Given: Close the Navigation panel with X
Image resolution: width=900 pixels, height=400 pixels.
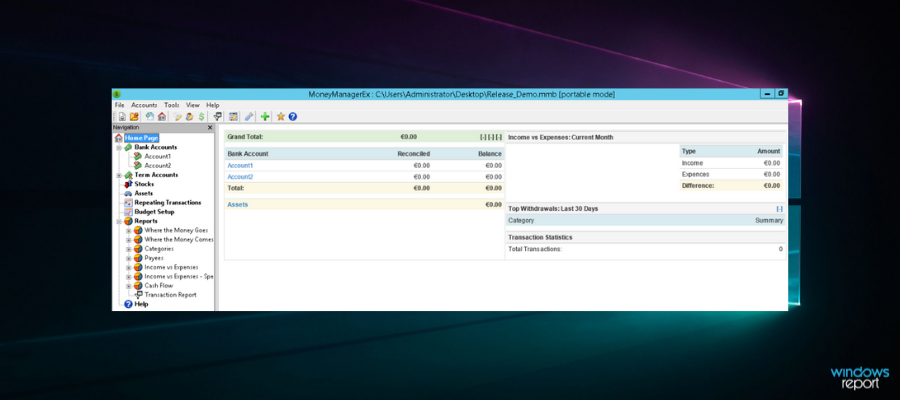Looking at the screenshot, I should (x=210, y=127).
